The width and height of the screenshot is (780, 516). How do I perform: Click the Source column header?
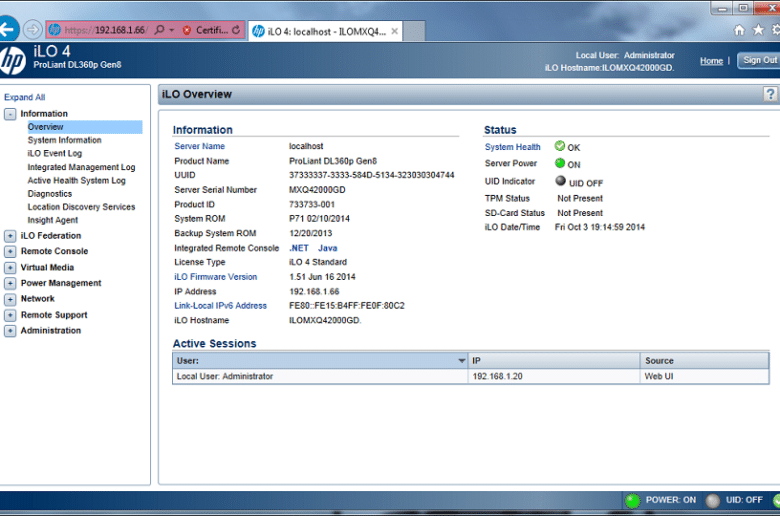pyautogui.click(x=704, y=361)
